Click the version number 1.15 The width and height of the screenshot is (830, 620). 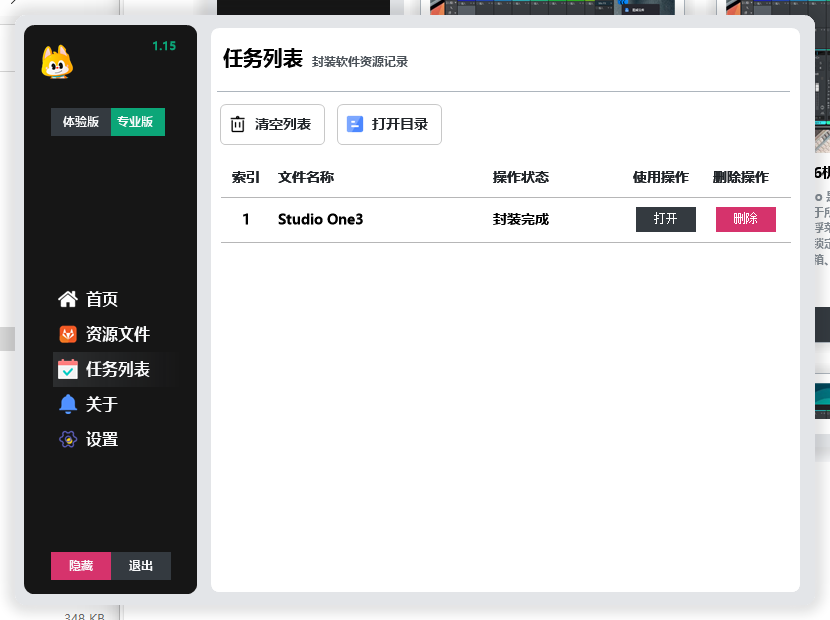click(x=163, y=45)
